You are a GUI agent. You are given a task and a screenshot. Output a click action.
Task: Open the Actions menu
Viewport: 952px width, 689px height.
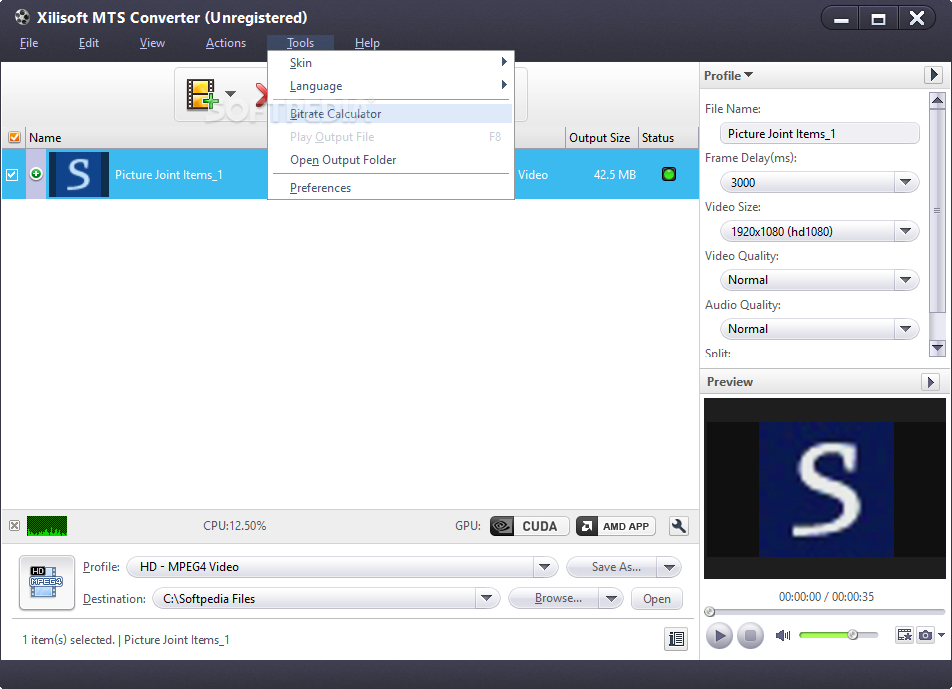(226, 43)
